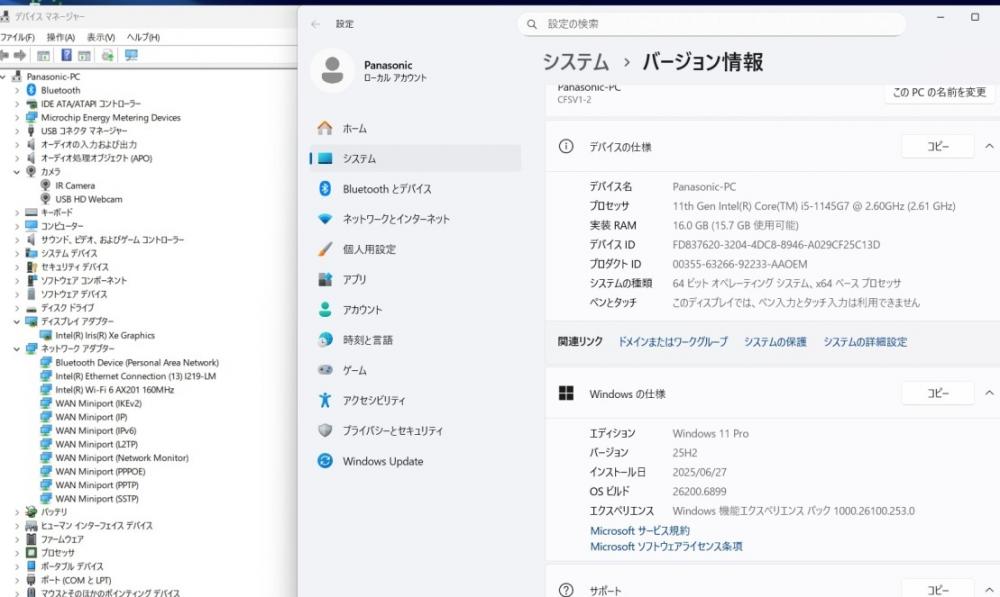Go to 個人用設定 personalization page
Viewport: 1000px width, 597px height.
pyautogui.click(x=369, y=249)
